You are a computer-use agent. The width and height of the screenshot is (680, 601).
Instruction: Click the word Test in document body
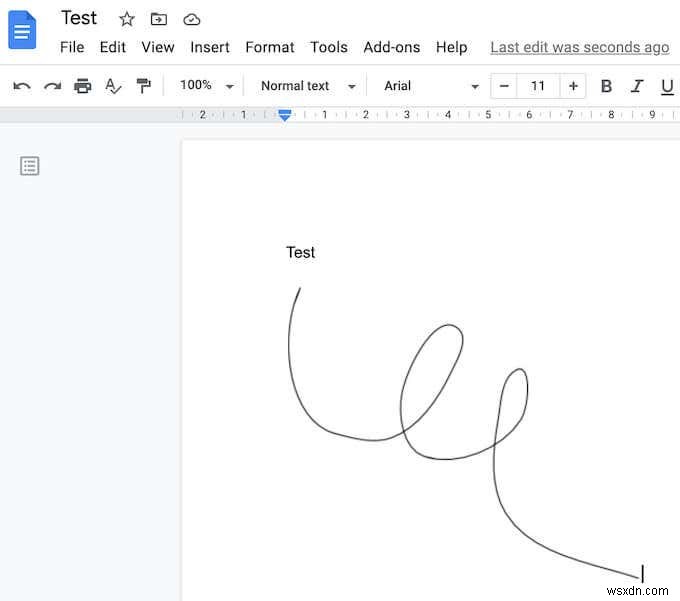[x=301, y=252]
